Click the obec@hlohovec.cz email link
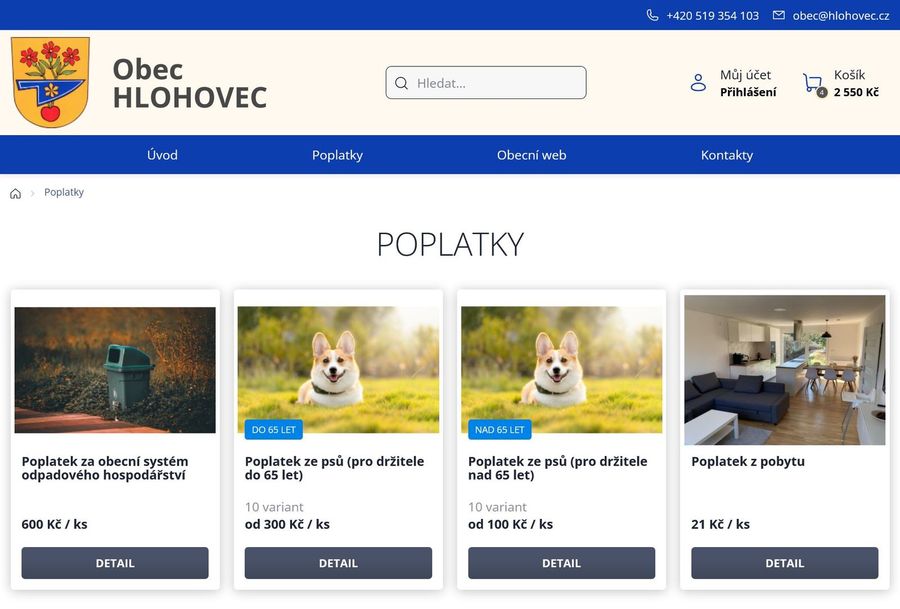 pyautogui.click(x=841, y=15)
